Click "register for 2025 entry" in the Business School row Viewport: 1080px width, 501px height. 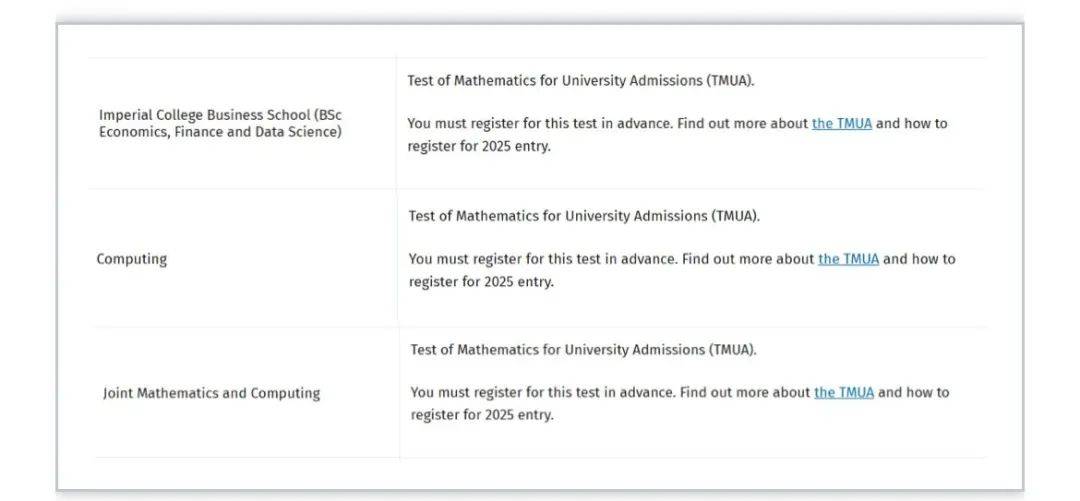tap(479, 146)
